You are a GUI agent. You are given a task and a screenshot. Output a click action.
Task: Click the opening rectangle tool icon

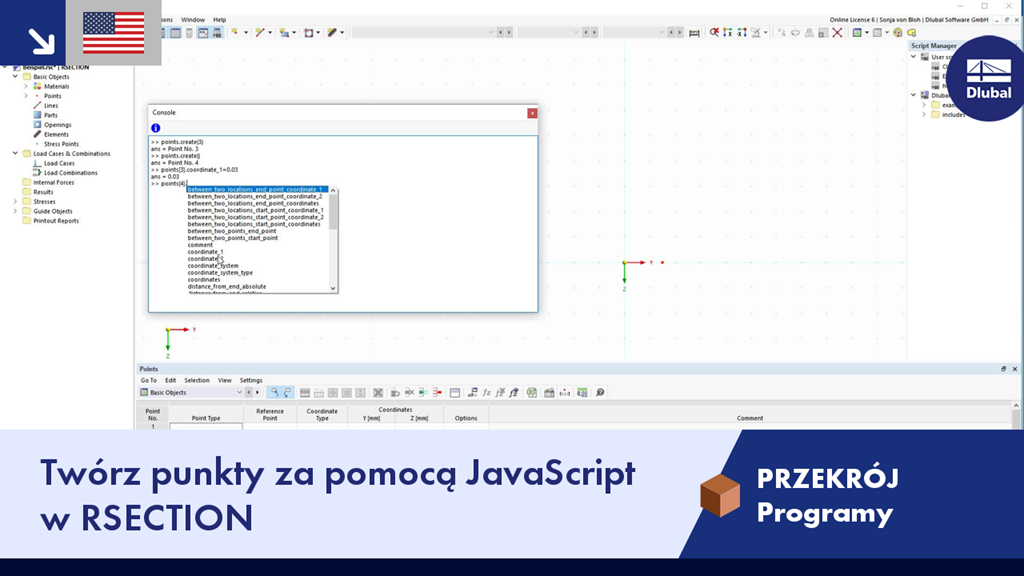[x=308, y=33]
